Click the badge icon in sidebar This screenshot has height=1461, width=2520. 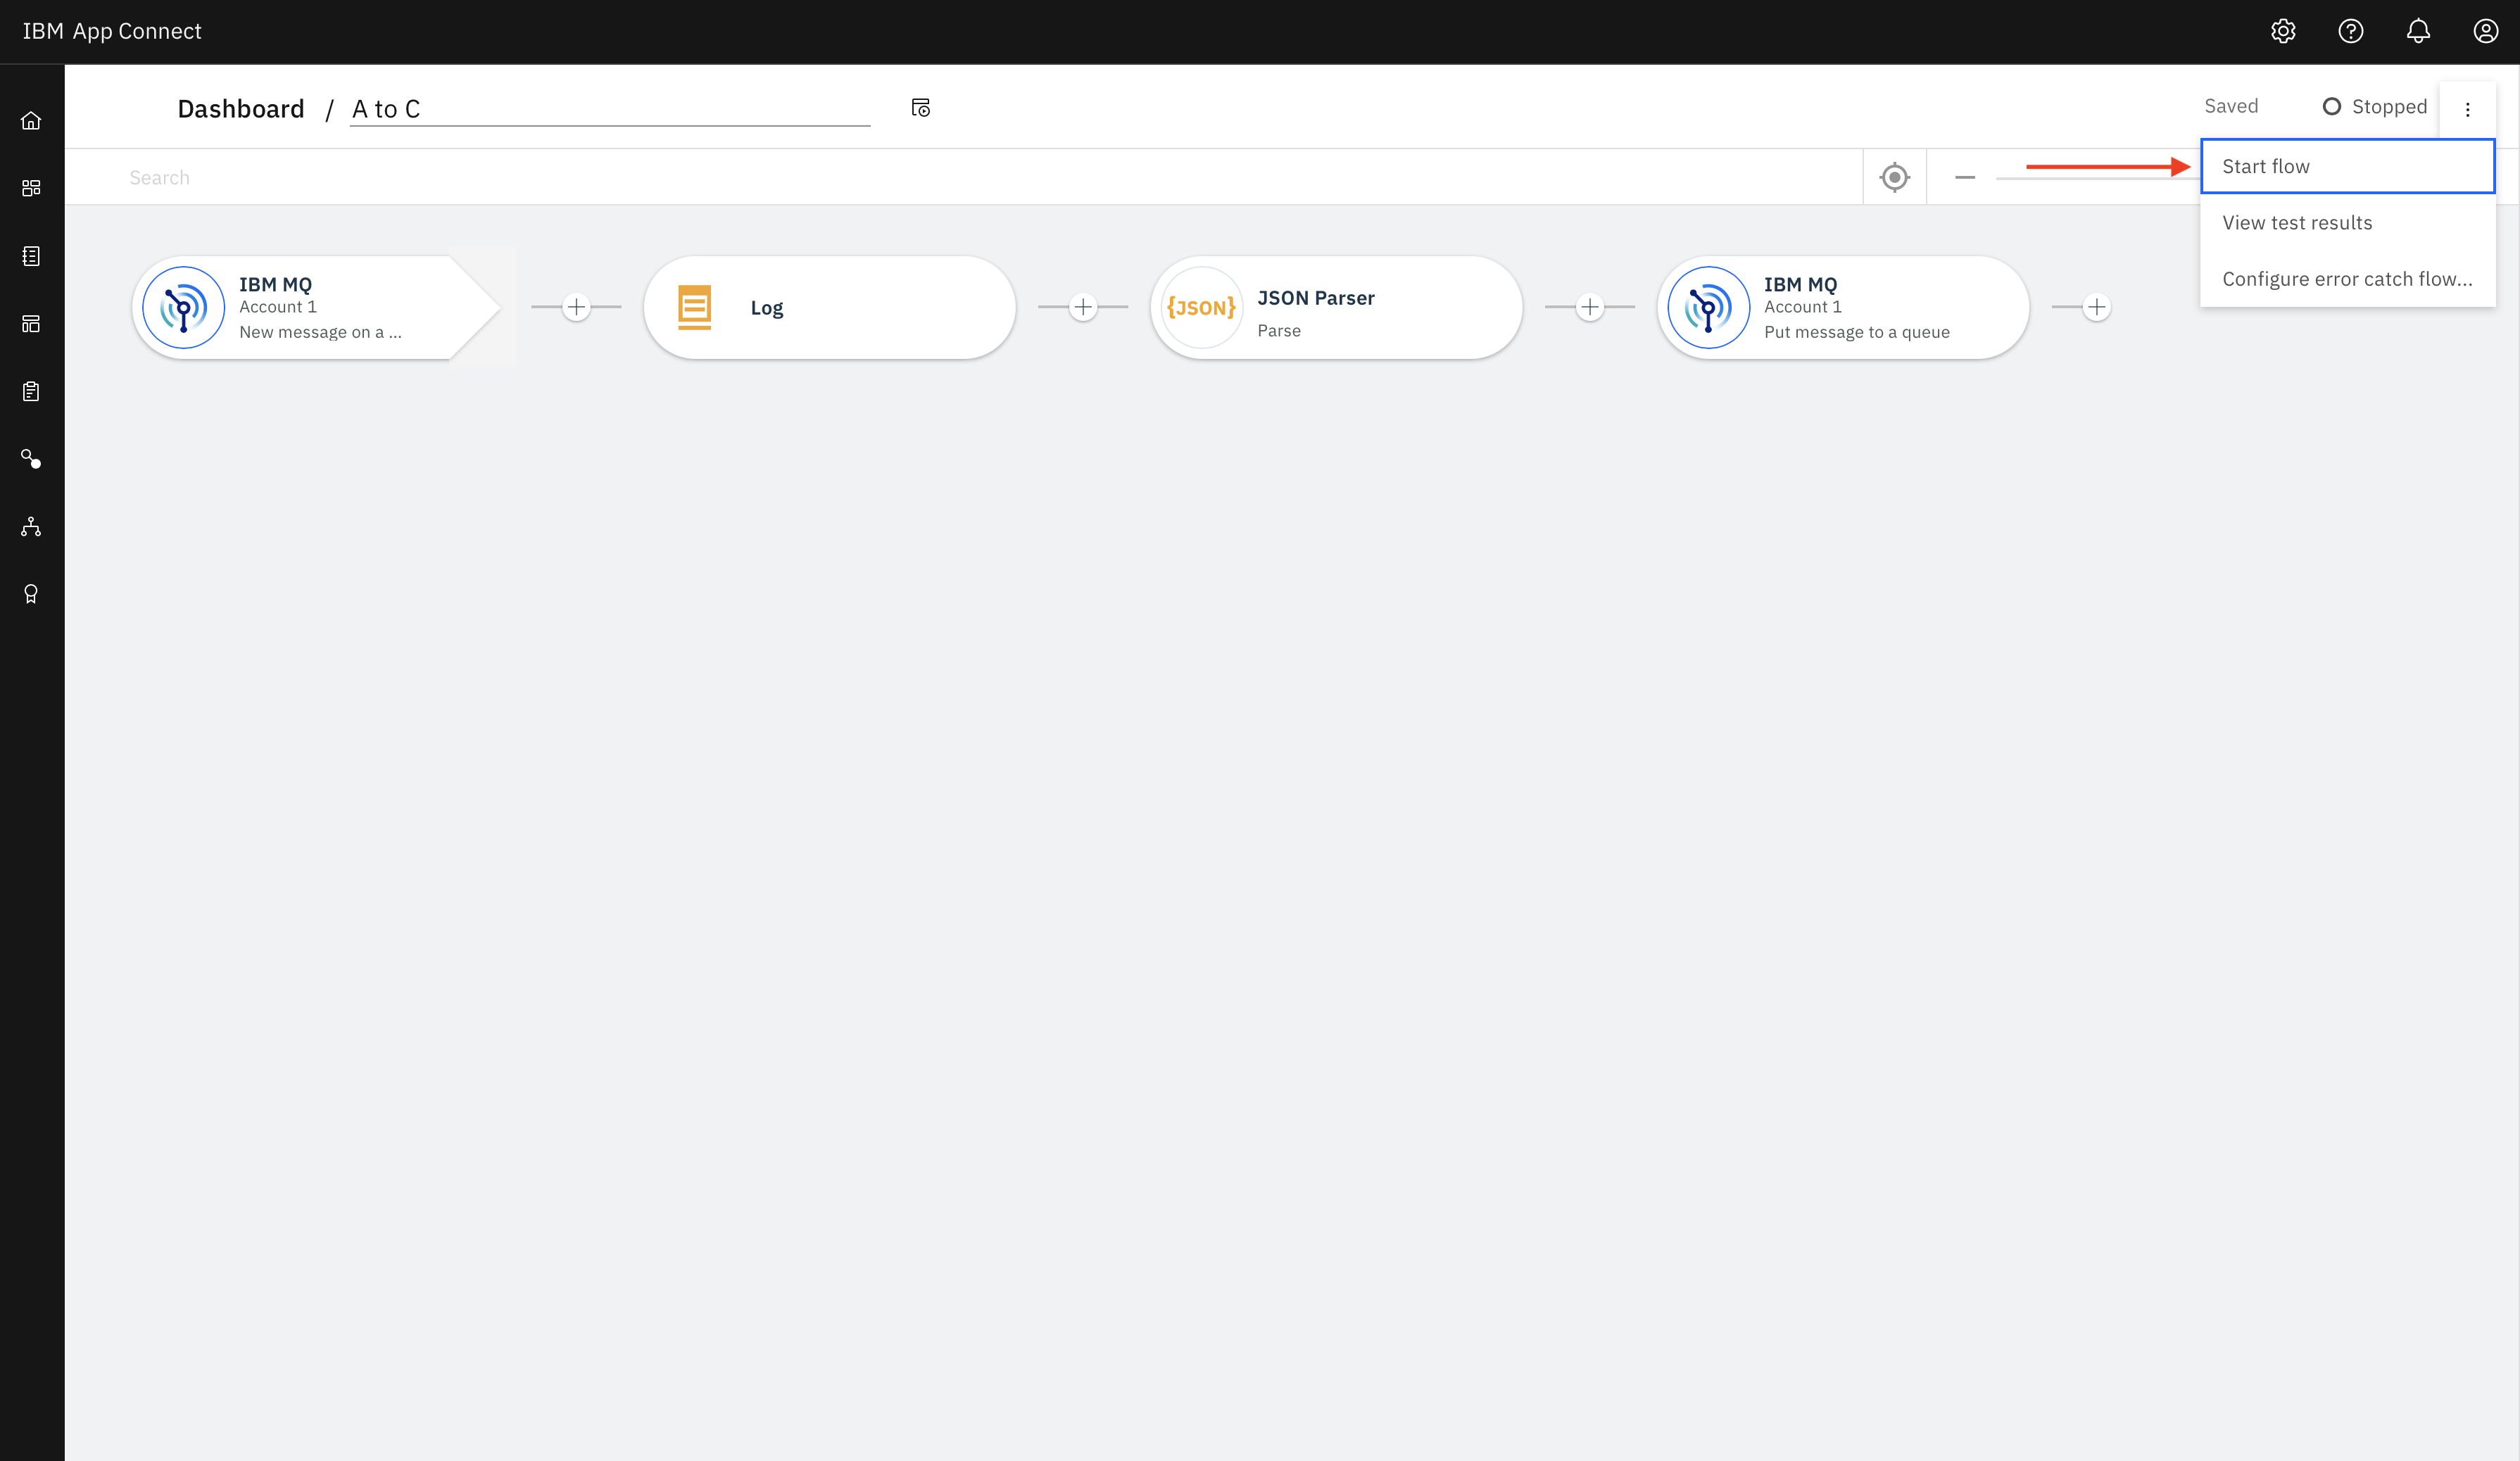point(31,594)
